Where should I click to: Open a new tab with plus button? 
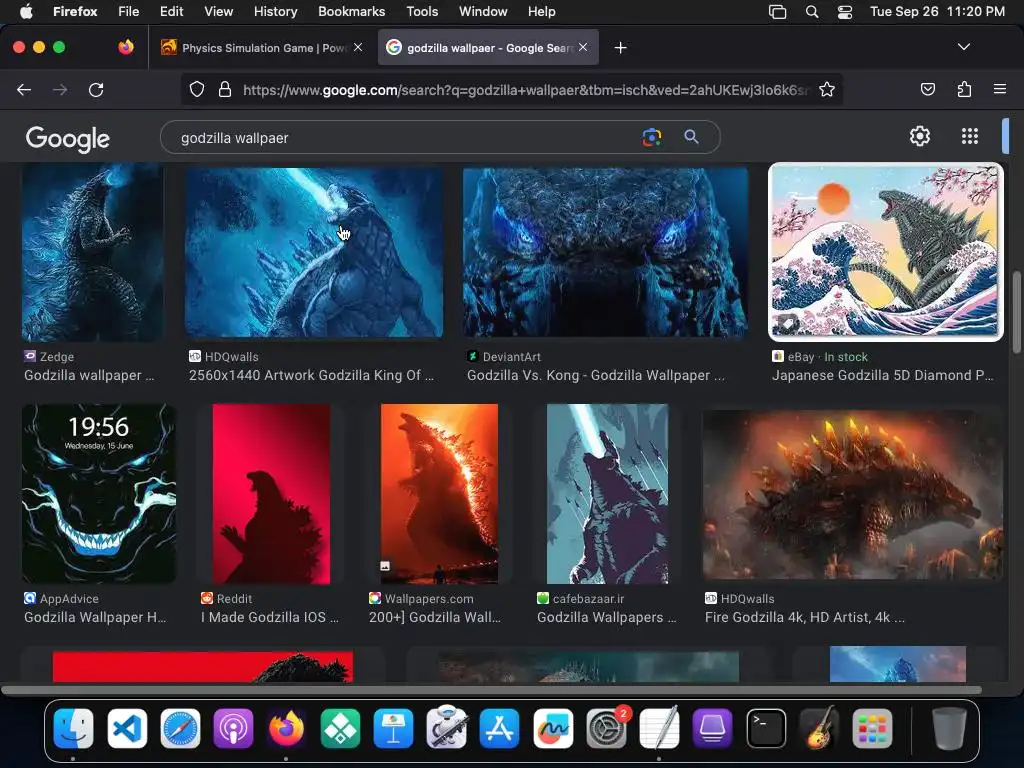tap(620, 48)
